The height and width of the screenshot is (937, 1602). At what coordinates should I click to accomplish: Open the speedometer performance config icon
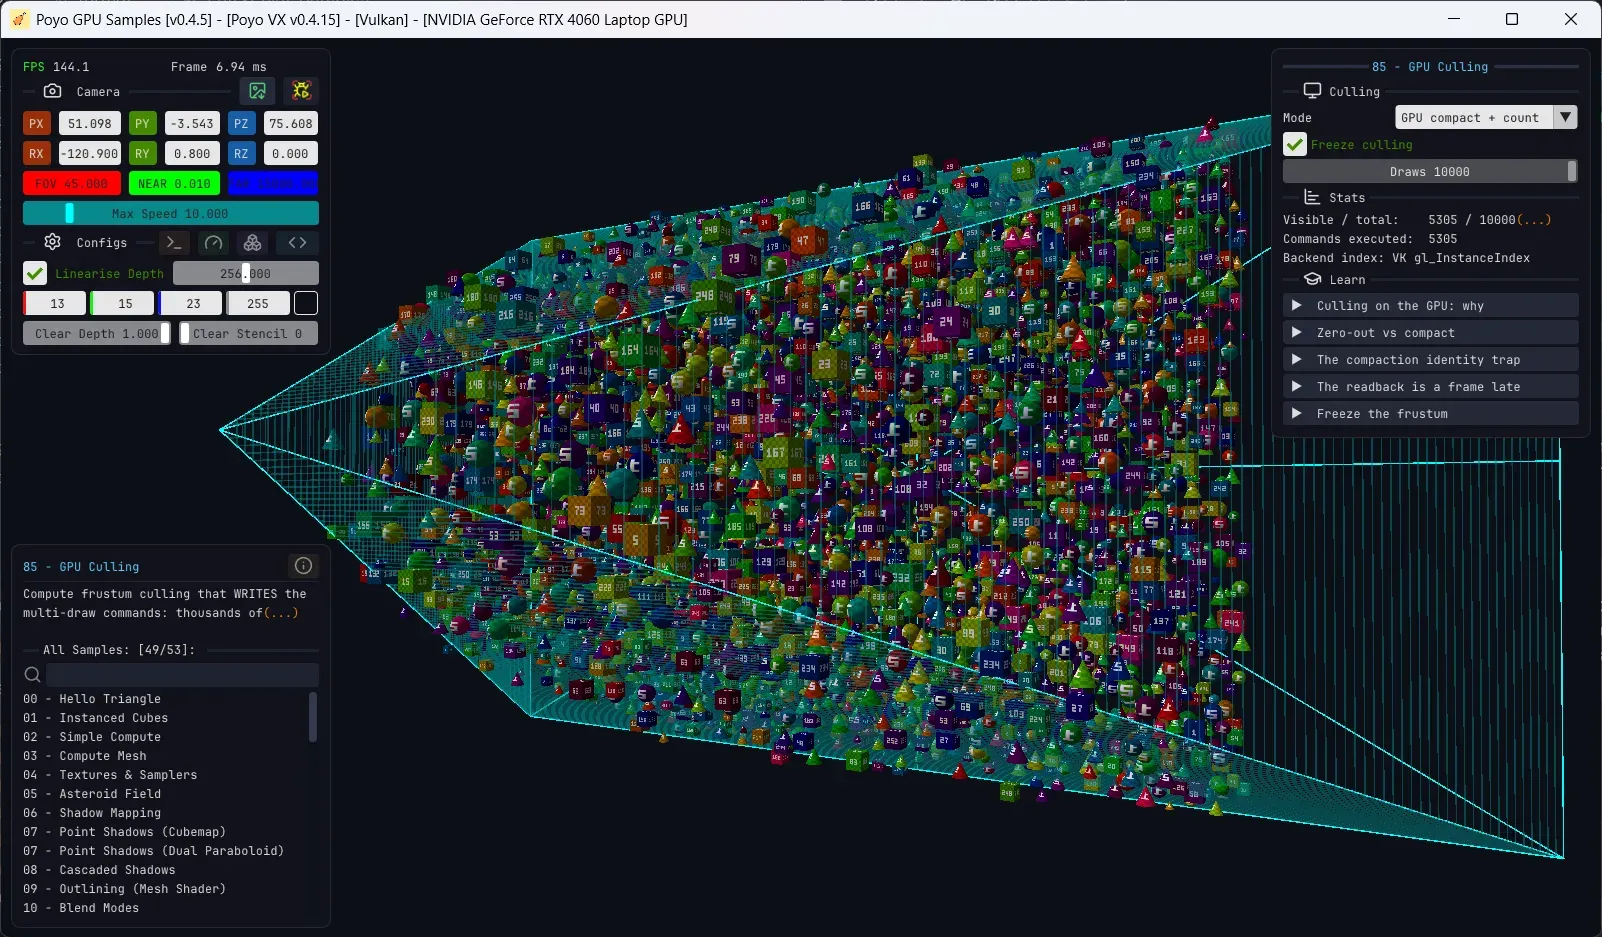(213, 242)
